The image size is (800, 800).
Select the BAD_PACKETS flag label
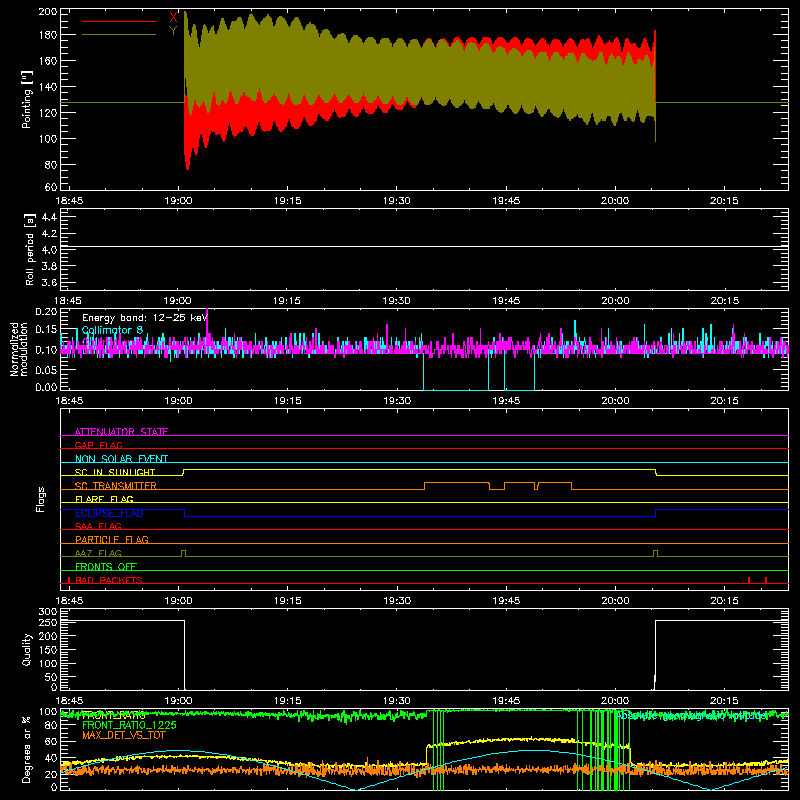[109, 580]
